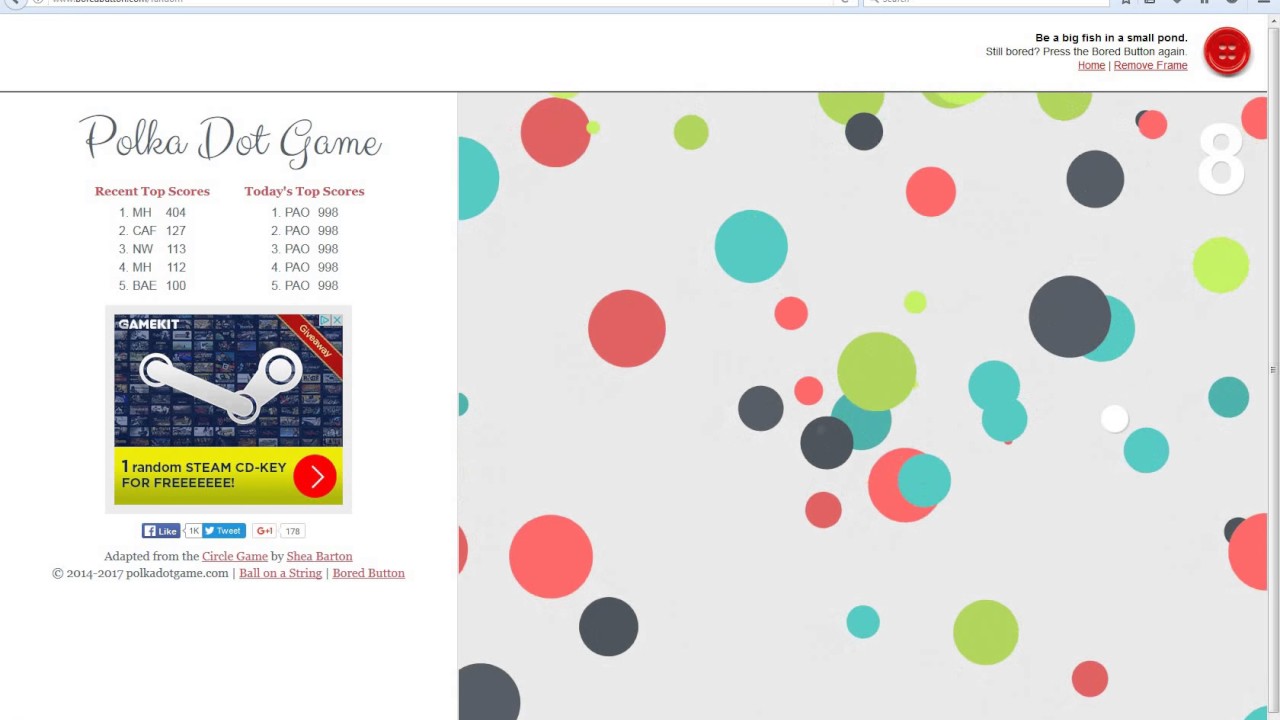The width and height of the screenshot is (1280, 720).
Task: Click the Giveaway ribbon on the ad
Action: (x=315, y=342)
